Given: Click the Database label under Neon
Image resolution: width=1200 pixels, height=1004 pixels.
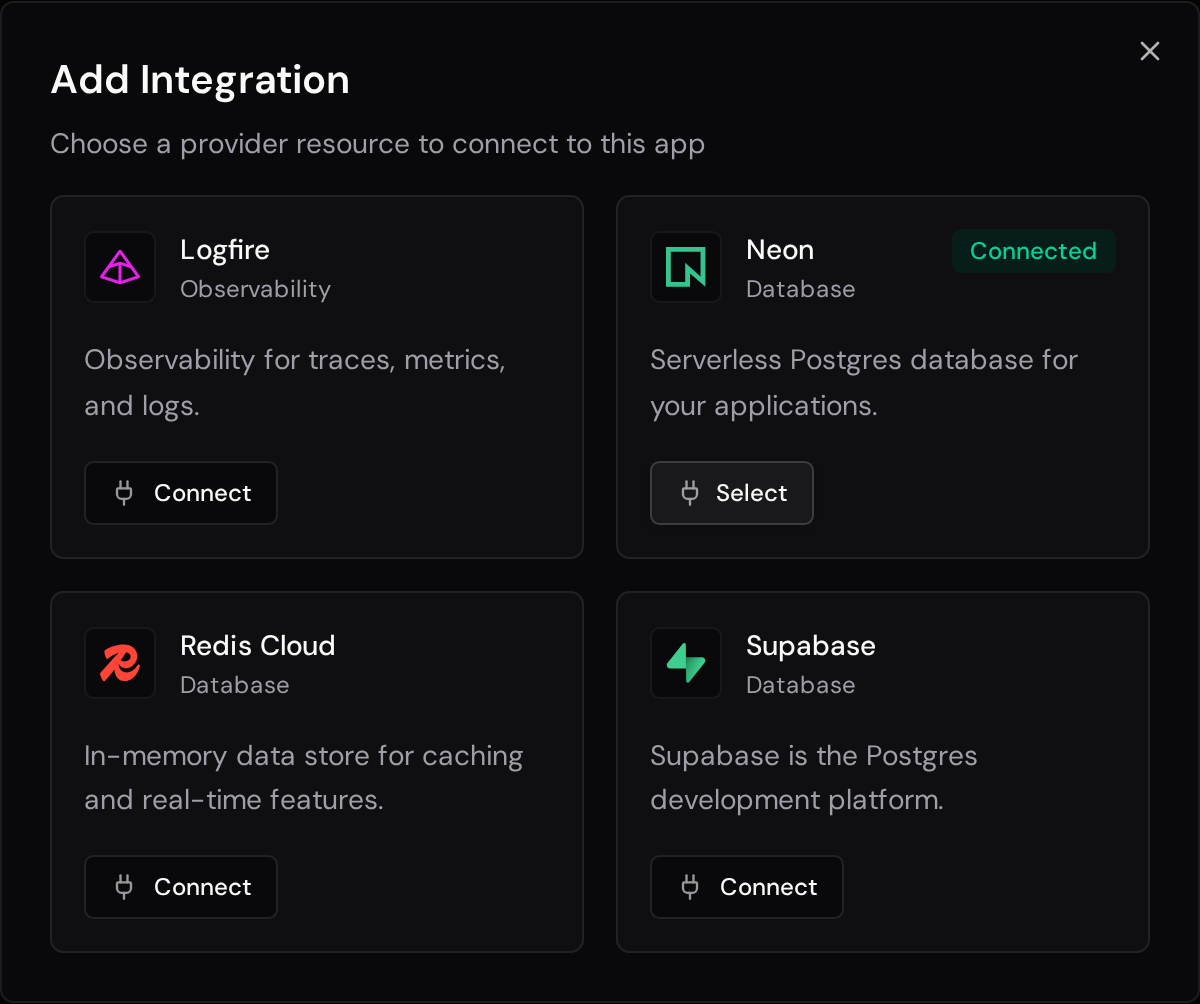Looking at the screenshot, I should click(x=801, y=289).
